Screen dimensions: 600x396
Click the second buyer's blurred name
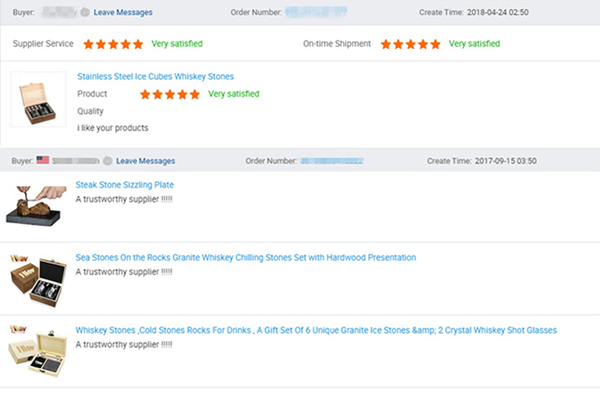(76, 161)
